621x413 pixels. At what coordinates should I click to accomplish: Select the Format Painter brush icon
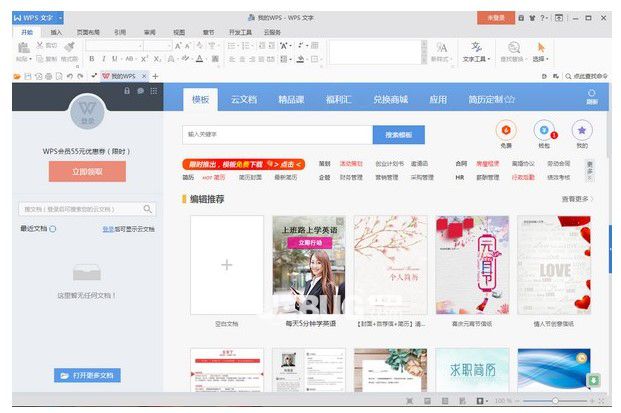(x=70, y=47)
